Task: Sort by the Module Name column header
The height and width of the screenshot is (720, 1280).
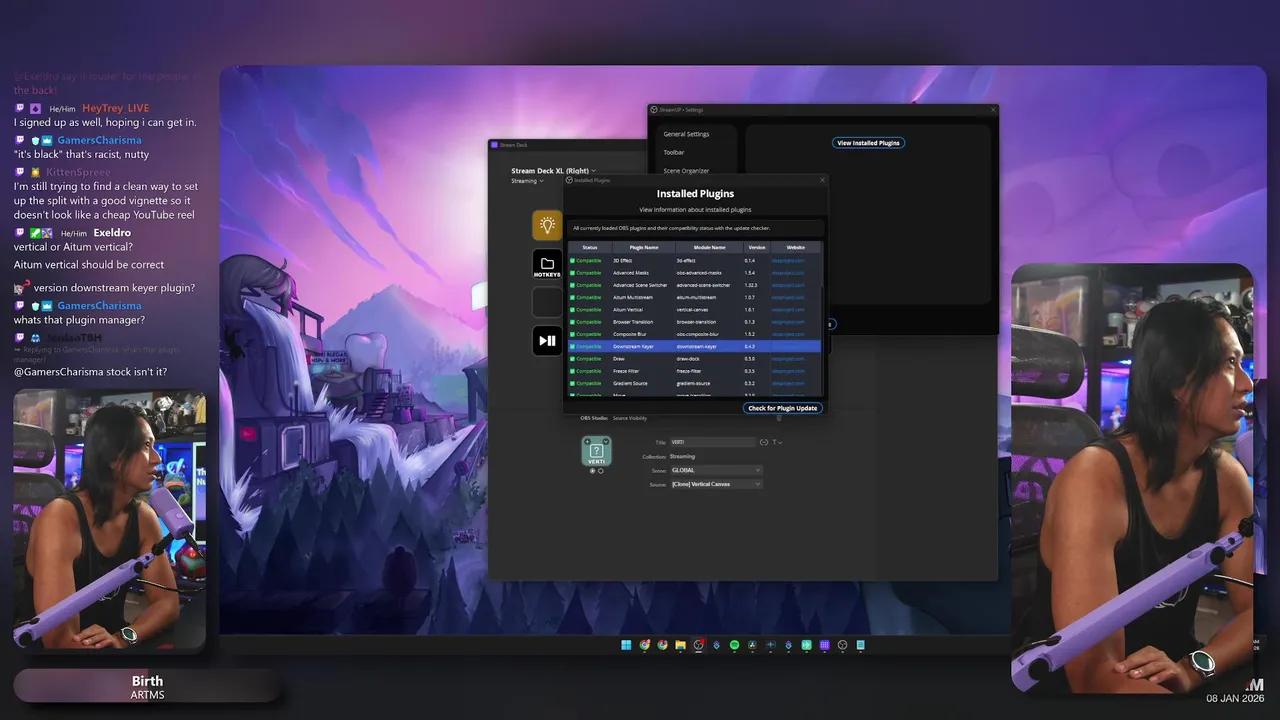Action: [x=710, y=247]
